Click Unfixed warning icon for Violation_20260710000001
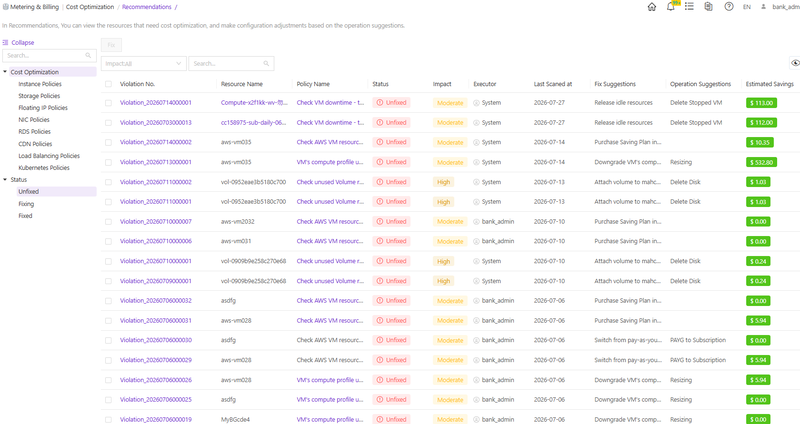The width and height of the screenshot is (800, 424). point(380,261)
